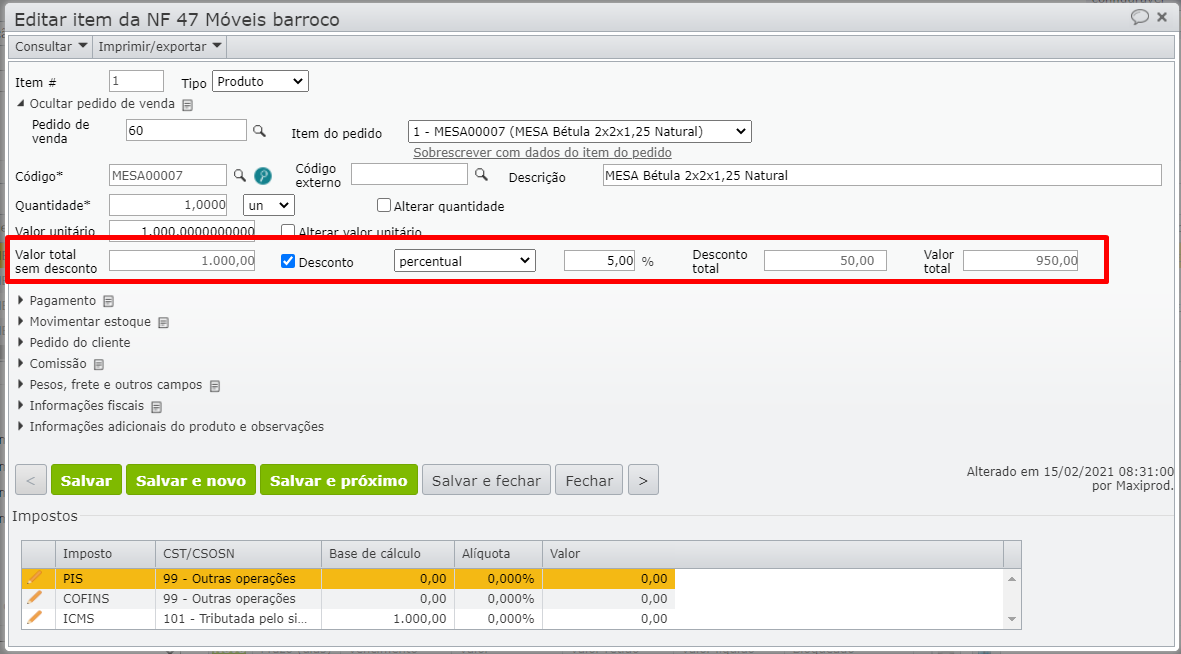1181x654 pixels.
Task: Click the Descrição input field
Action: (882, 175)
